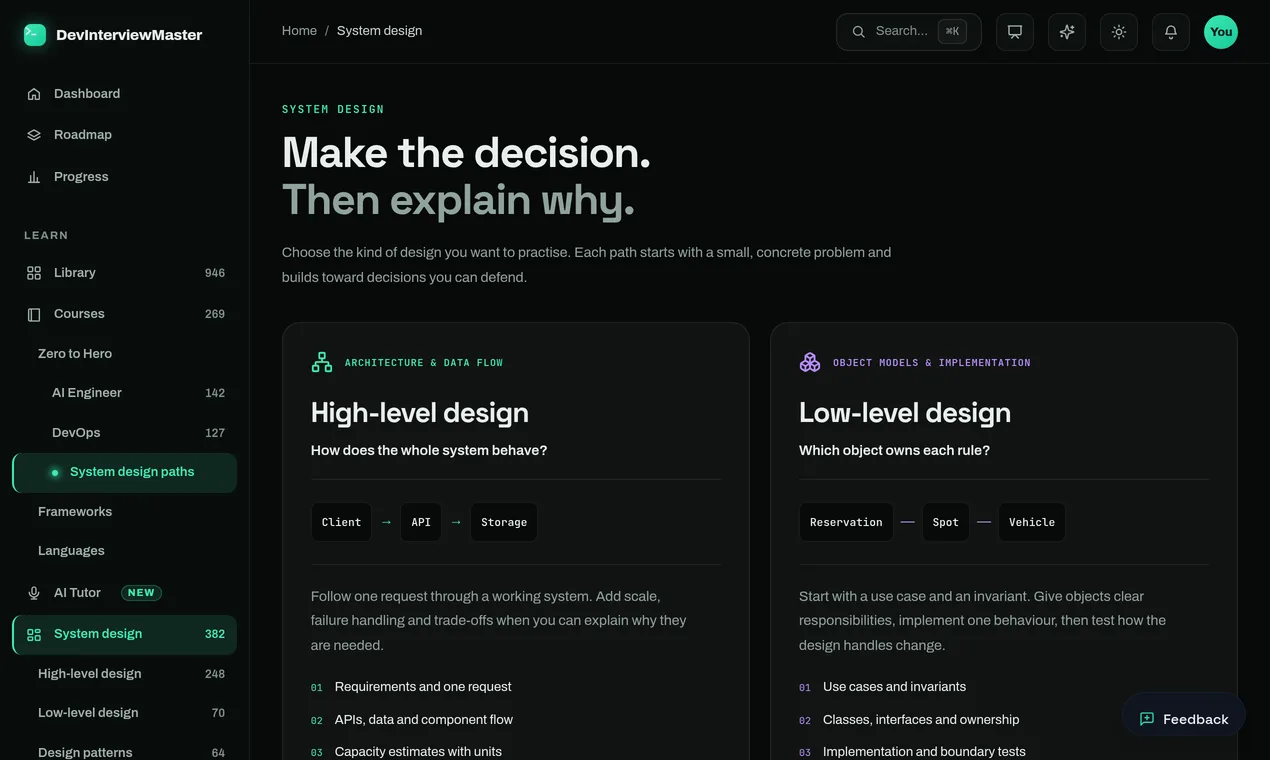This screenshot has height=760, width=1270.
Task: Open the presentation screen icon button
Action: [1015, 32]
